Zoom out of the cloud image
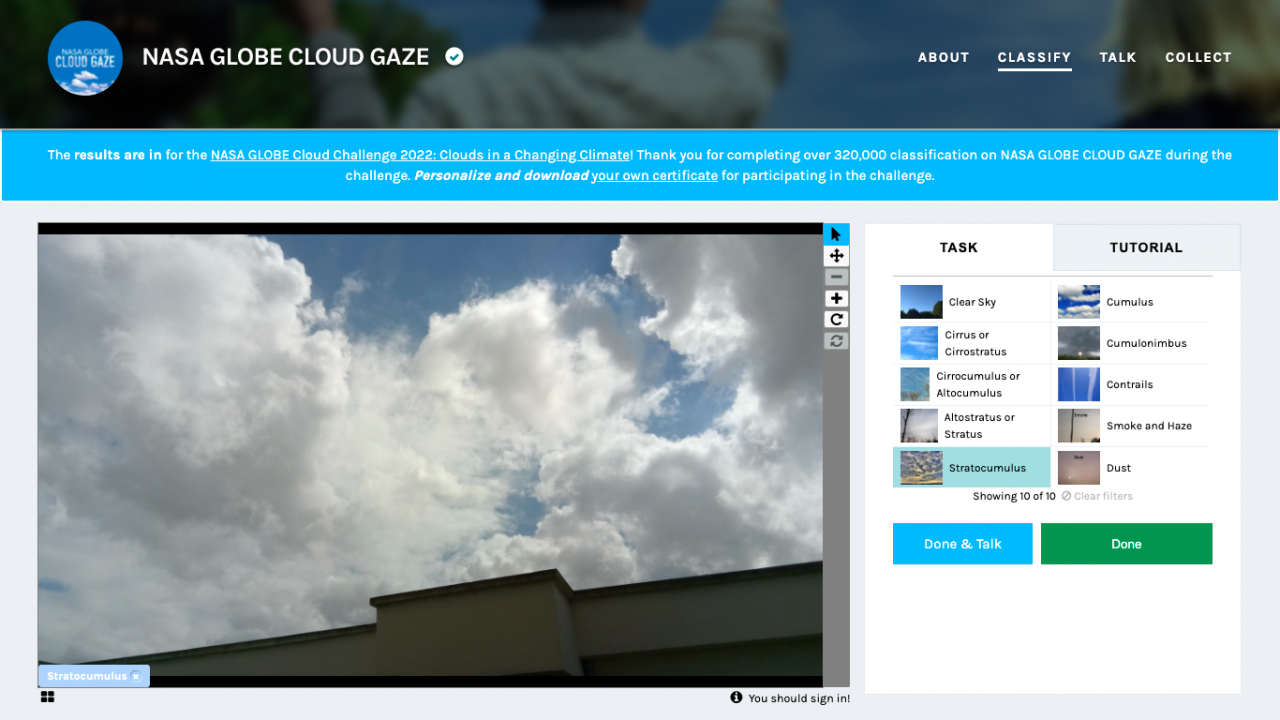The width and height of the screenshot is (1280, 720). 836,277
